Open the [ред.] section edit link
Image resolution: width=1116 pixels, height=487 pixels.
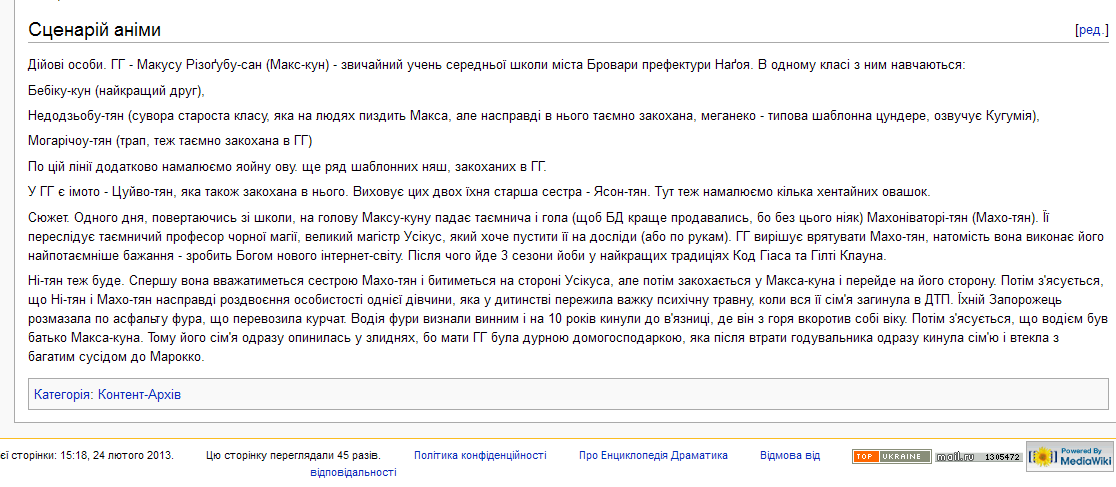point(1091,30)
